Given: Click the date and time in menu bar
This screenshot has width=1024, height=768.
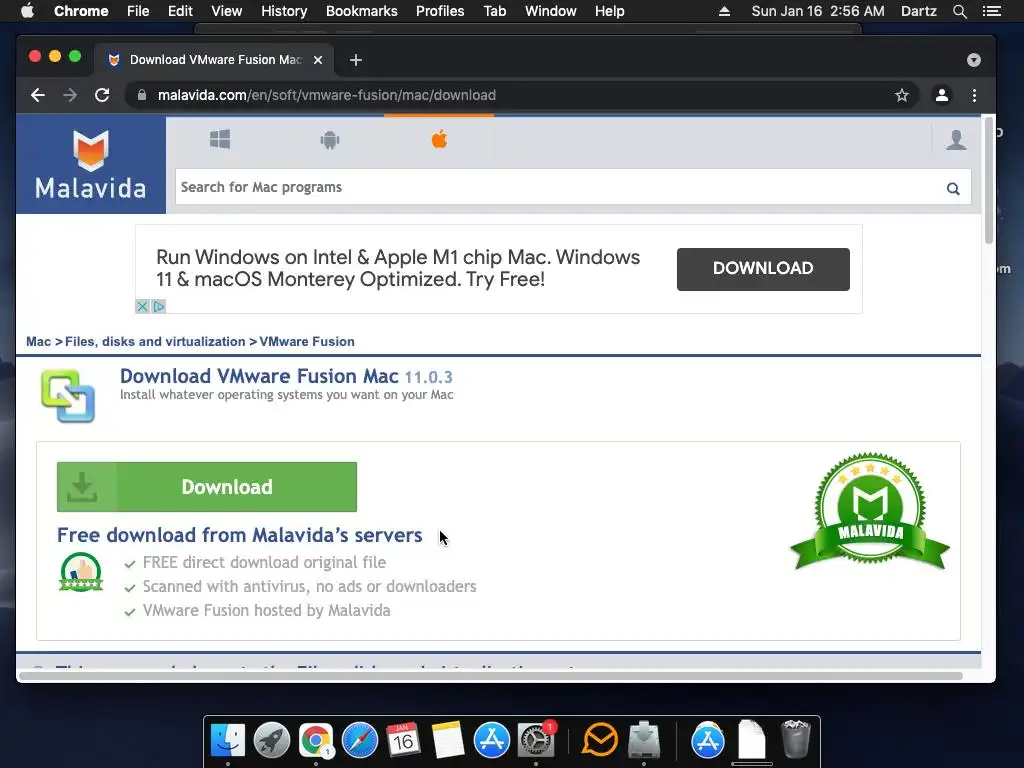Looking at the screenshot, I should (x=818, y=11).
